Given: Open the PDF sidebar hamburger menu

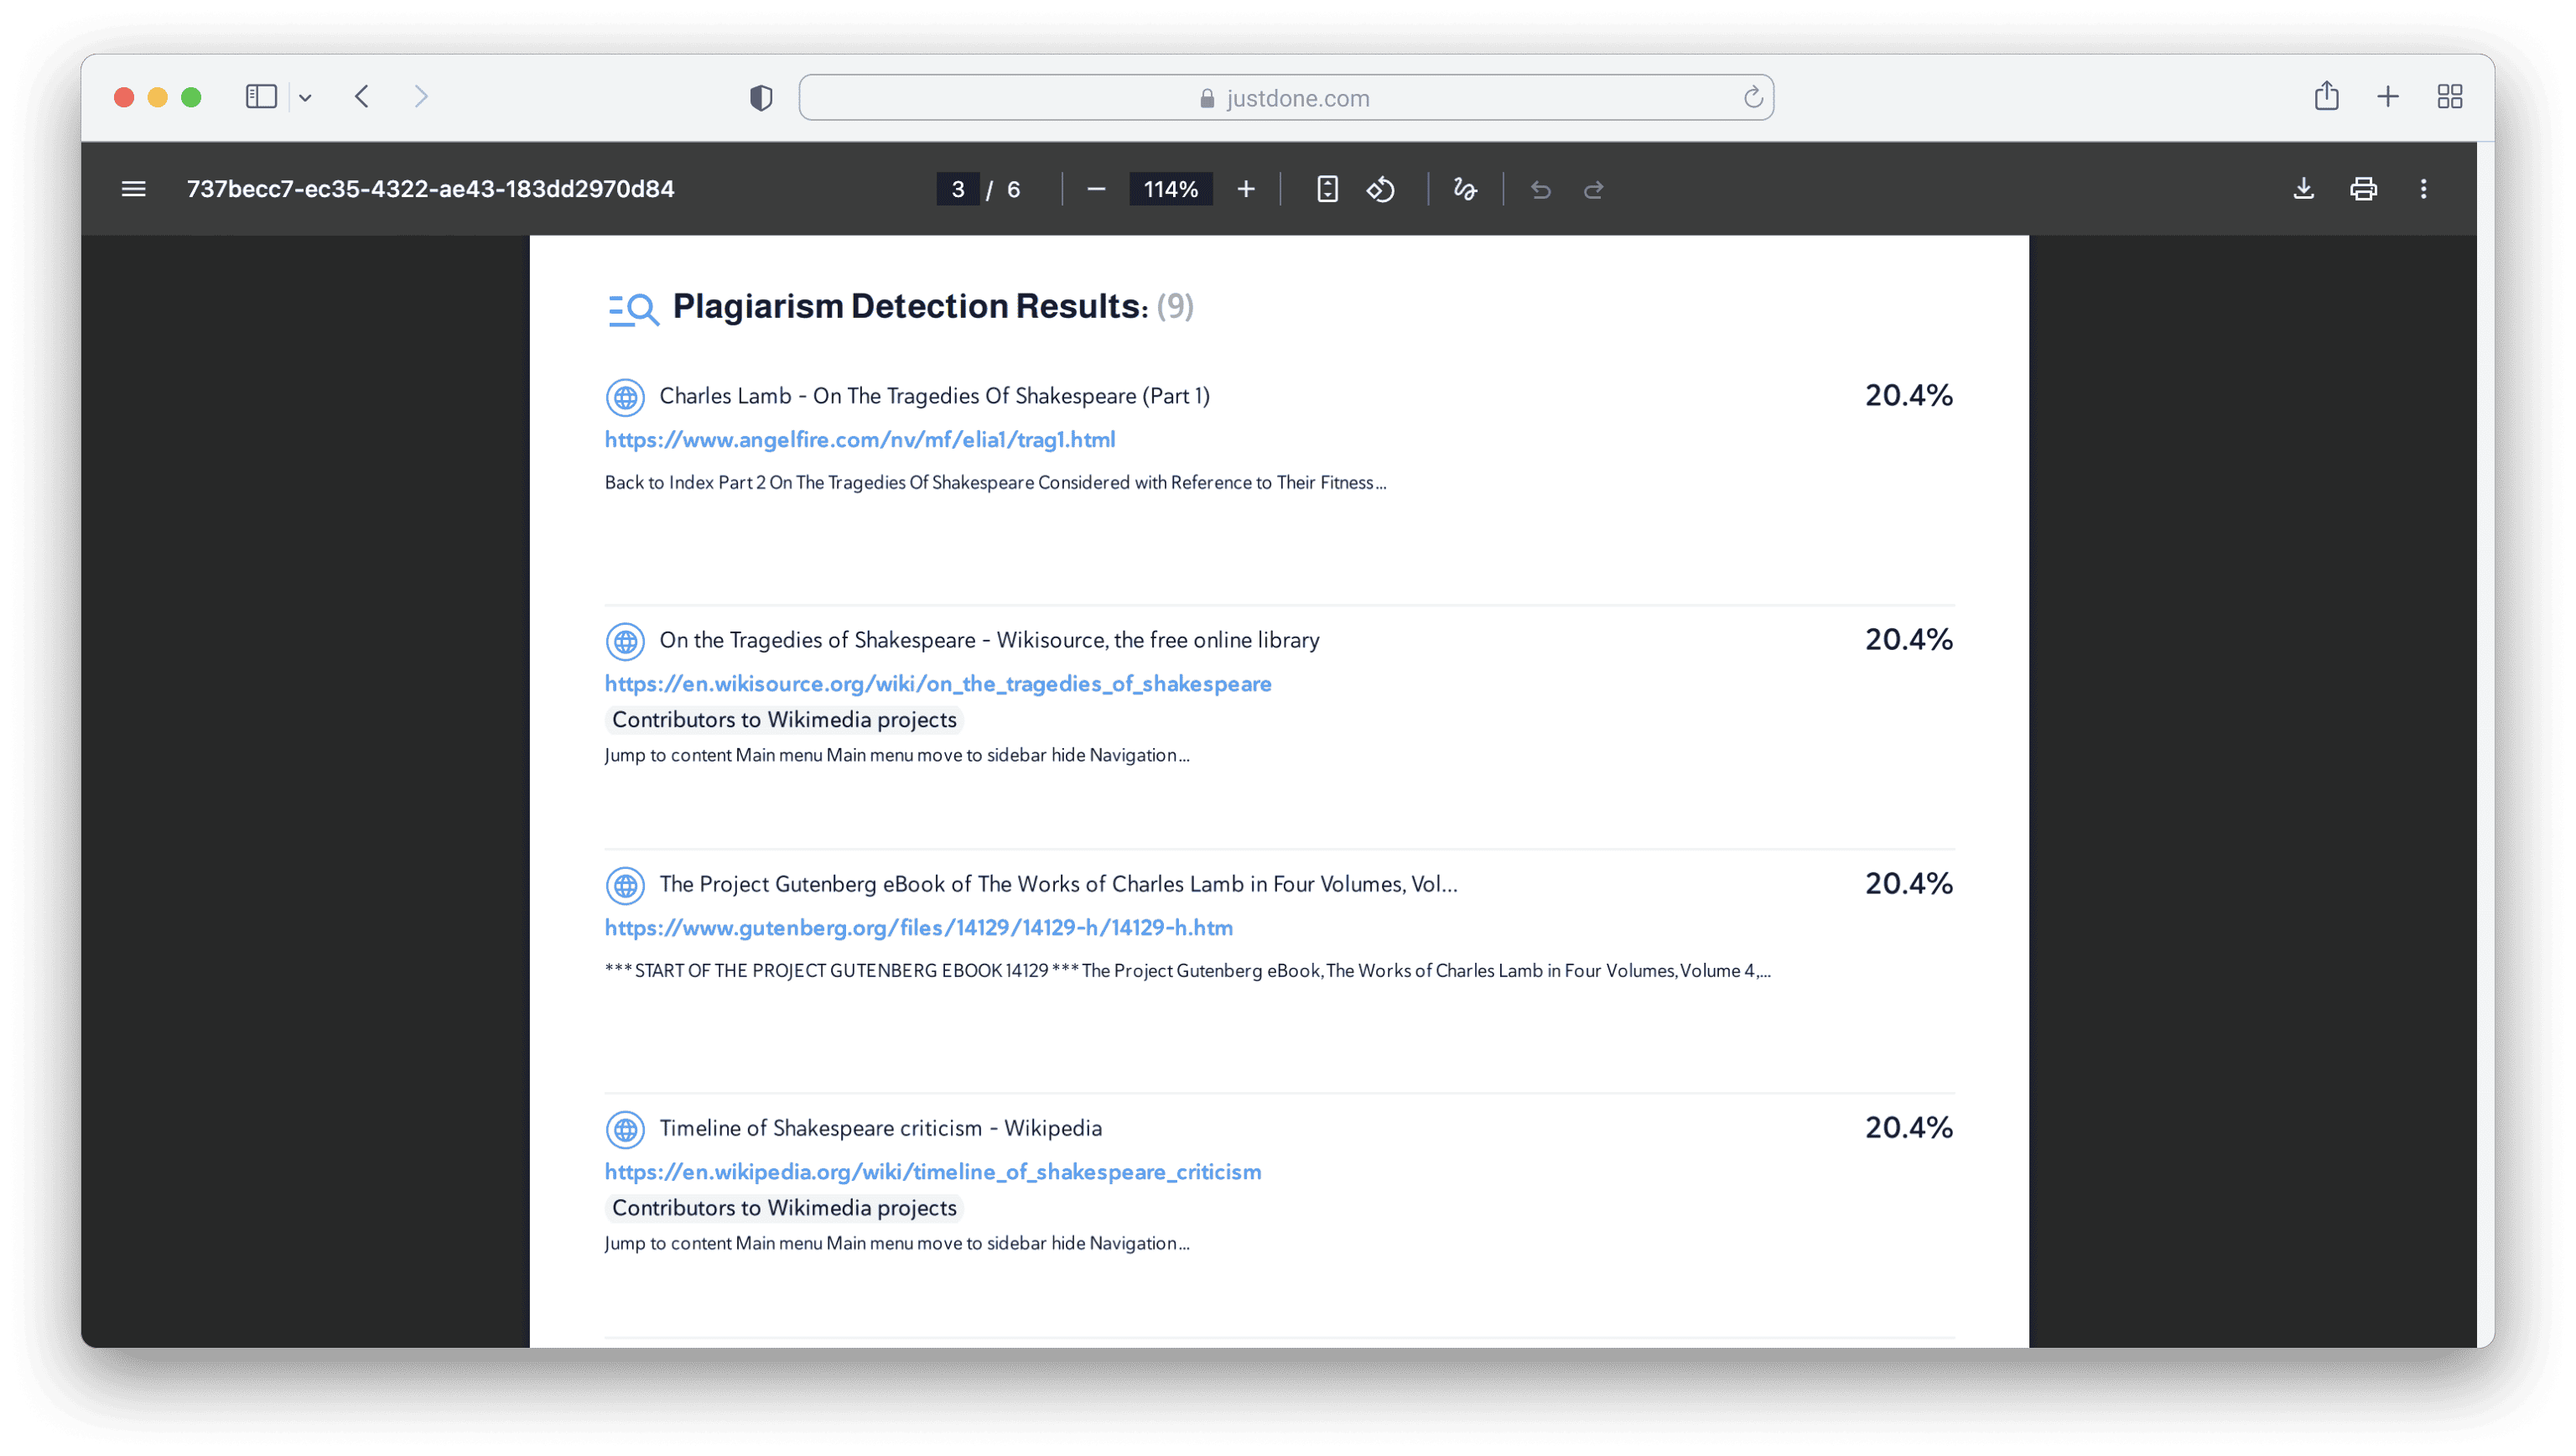Looking at the screenshot, I should coord(133,189).
